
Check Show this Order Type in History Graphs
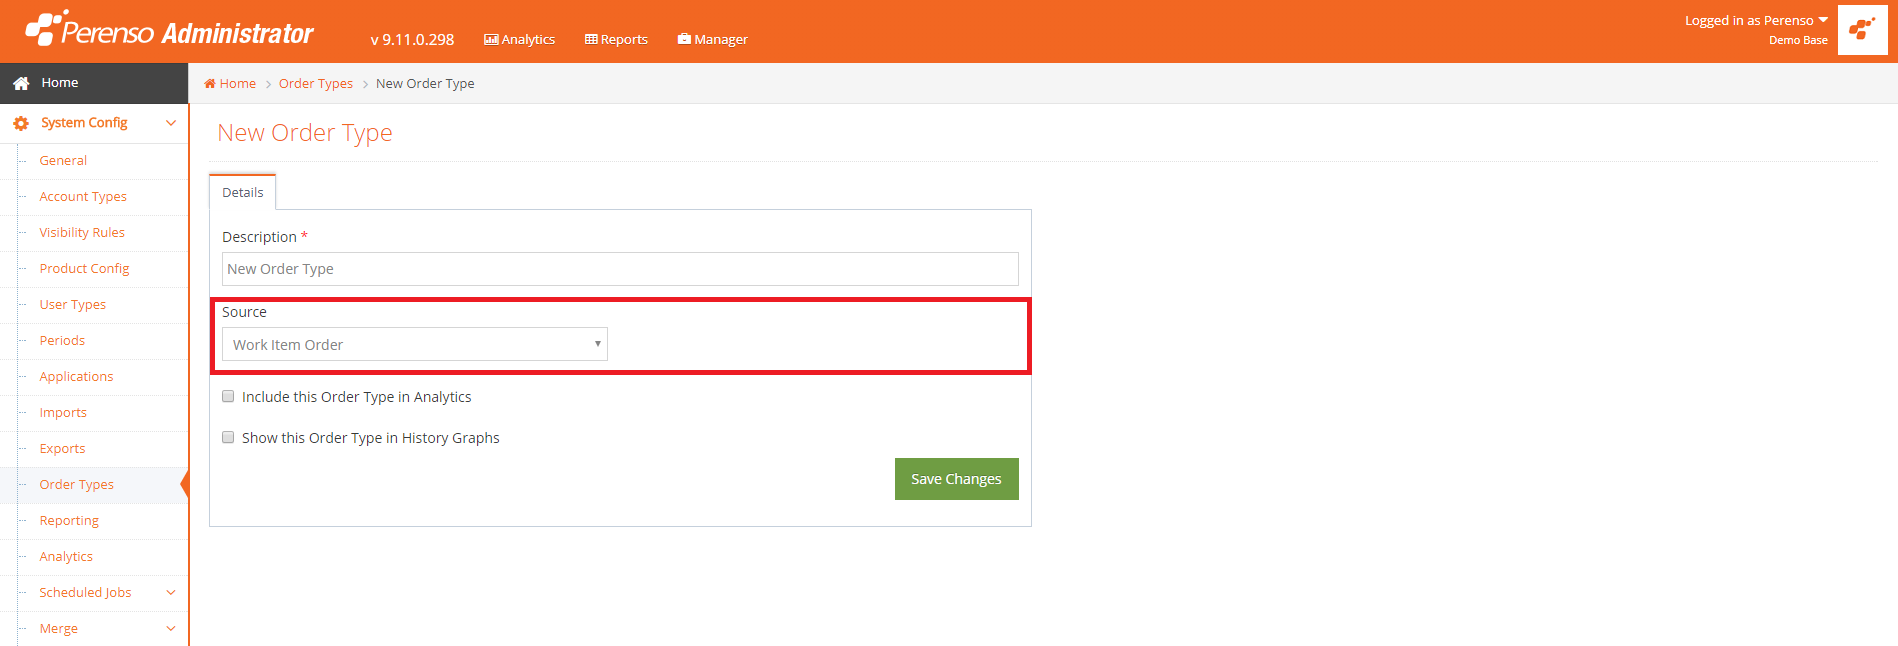click(x=228, y=437)
